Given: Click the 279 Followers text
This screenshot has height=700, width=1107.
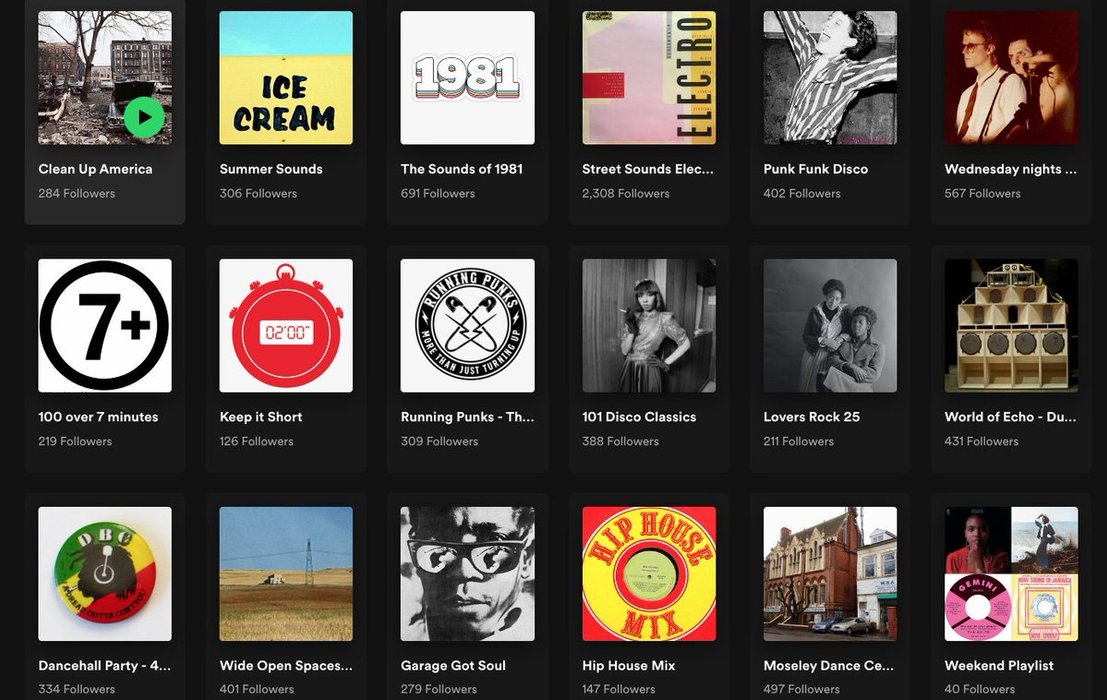Looking at the screenshot, I should (x=438, y=689).
